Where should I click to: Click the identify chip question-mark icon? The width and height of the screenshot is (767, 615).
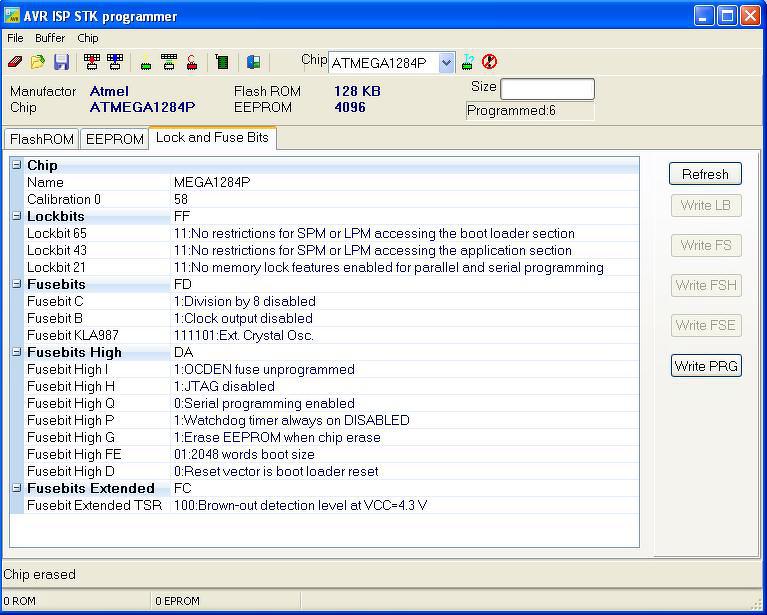click(468, 62)
